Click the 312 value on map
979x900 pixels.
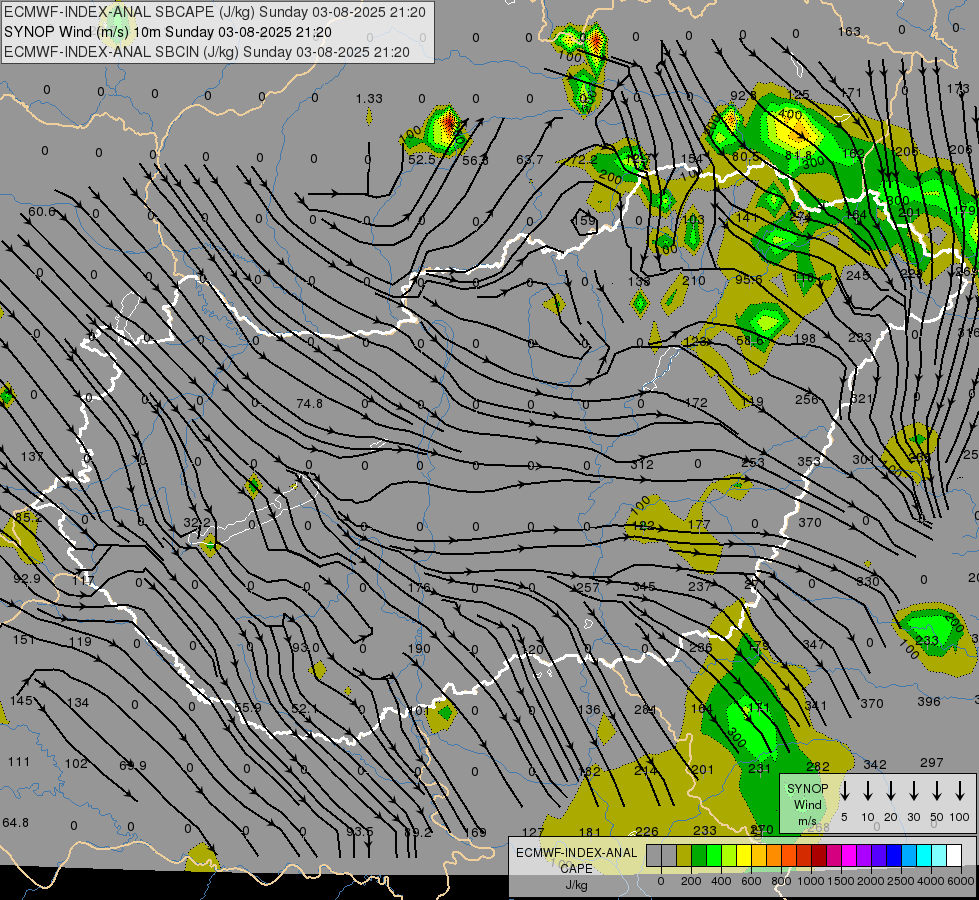(x=642, y=464)
